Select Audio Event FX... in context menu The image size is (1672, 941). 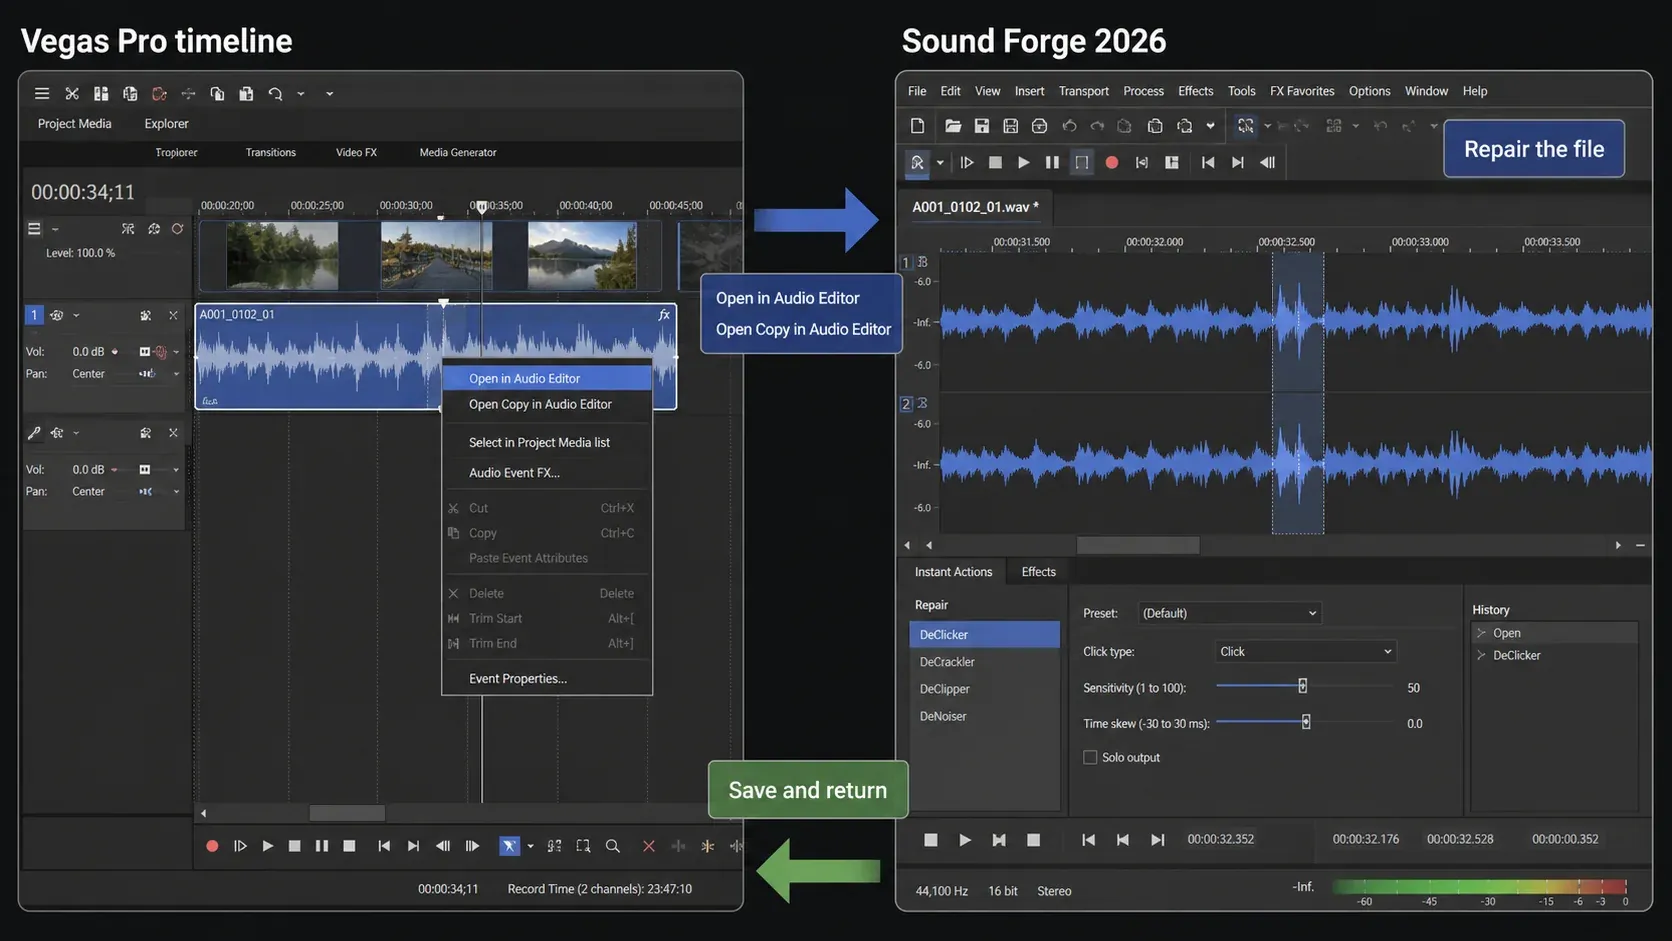(x=547, y=472)
